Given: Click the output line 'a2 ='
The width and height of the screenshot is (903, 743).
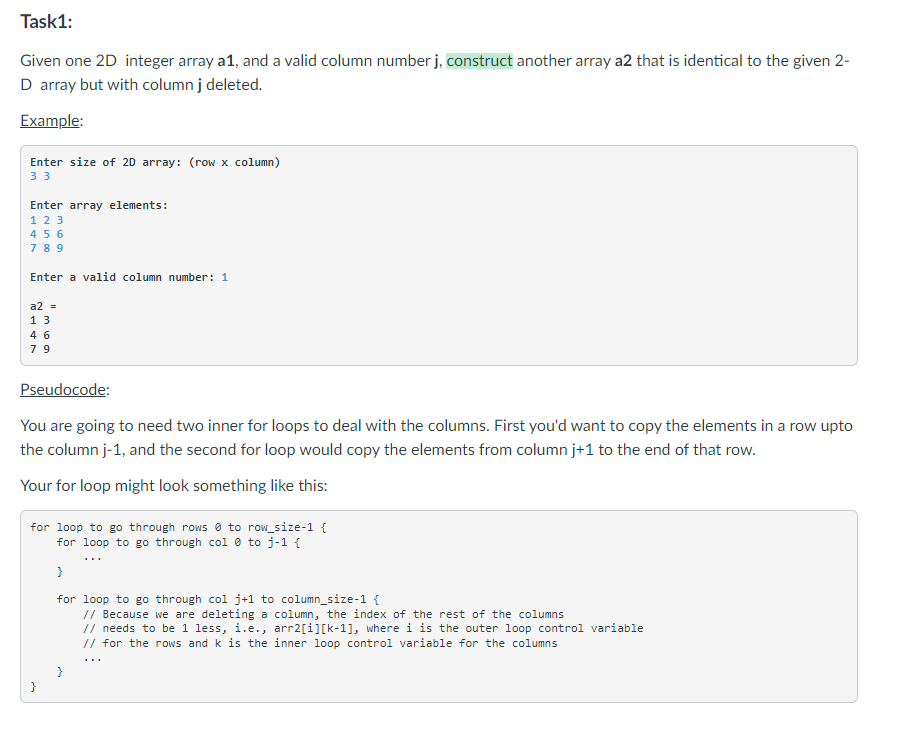Looking at the screenshot, I should 40,305.
